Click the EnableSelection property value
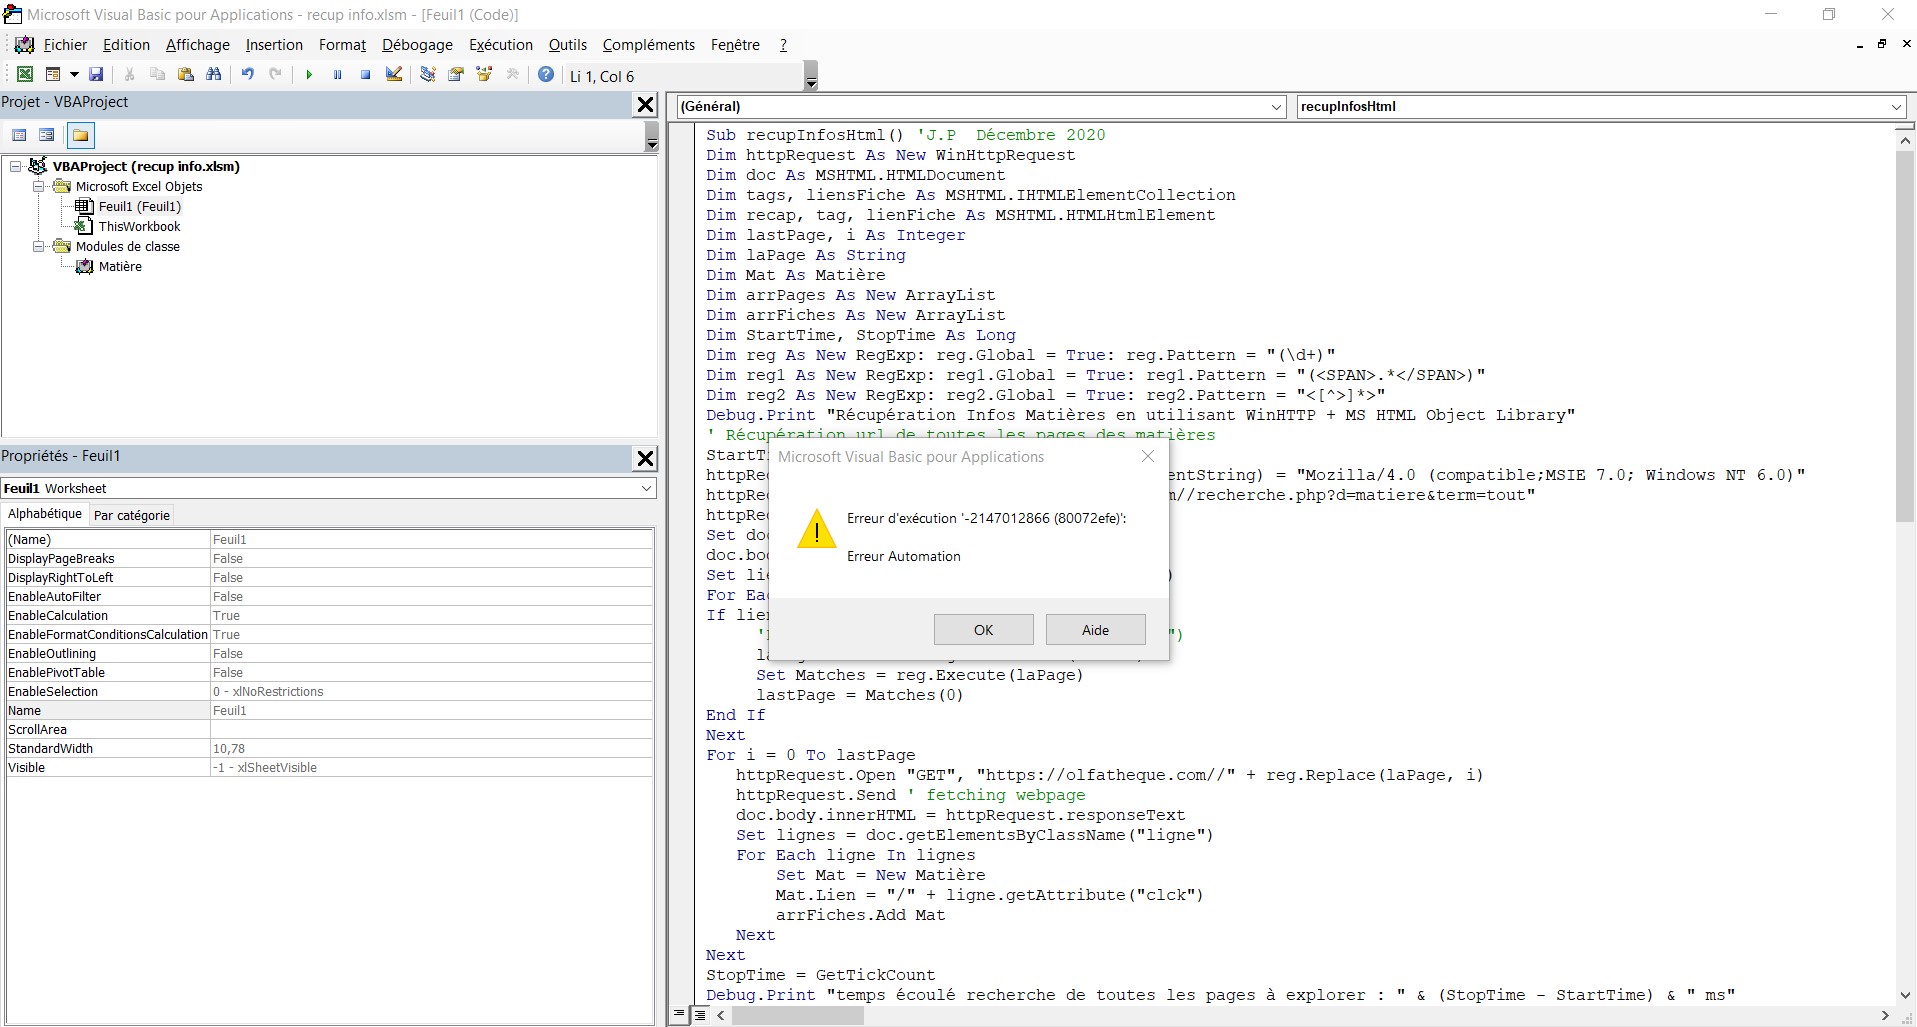The height and width of the screenshot is (1027, 1917). pyautogui.click(x=431, y=691)
